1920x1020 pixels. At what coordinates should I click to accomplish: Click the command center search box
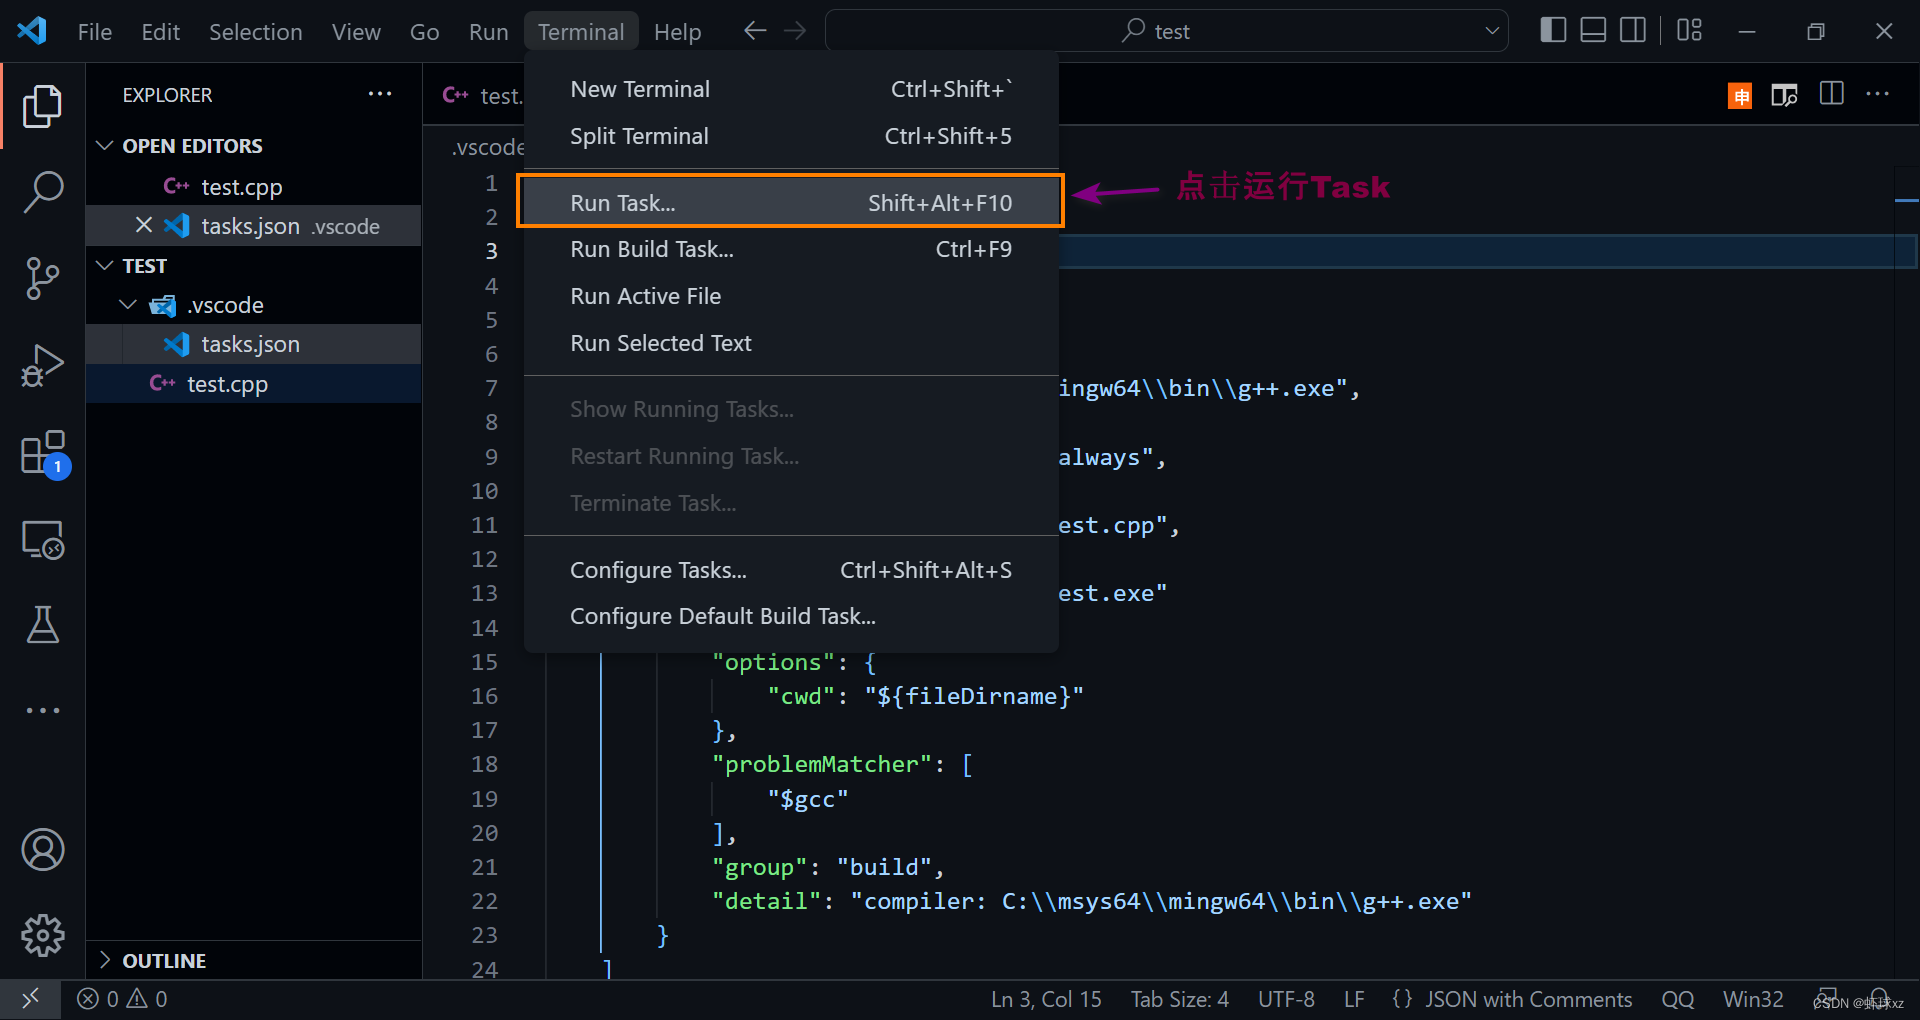[x=1166, y=31]
